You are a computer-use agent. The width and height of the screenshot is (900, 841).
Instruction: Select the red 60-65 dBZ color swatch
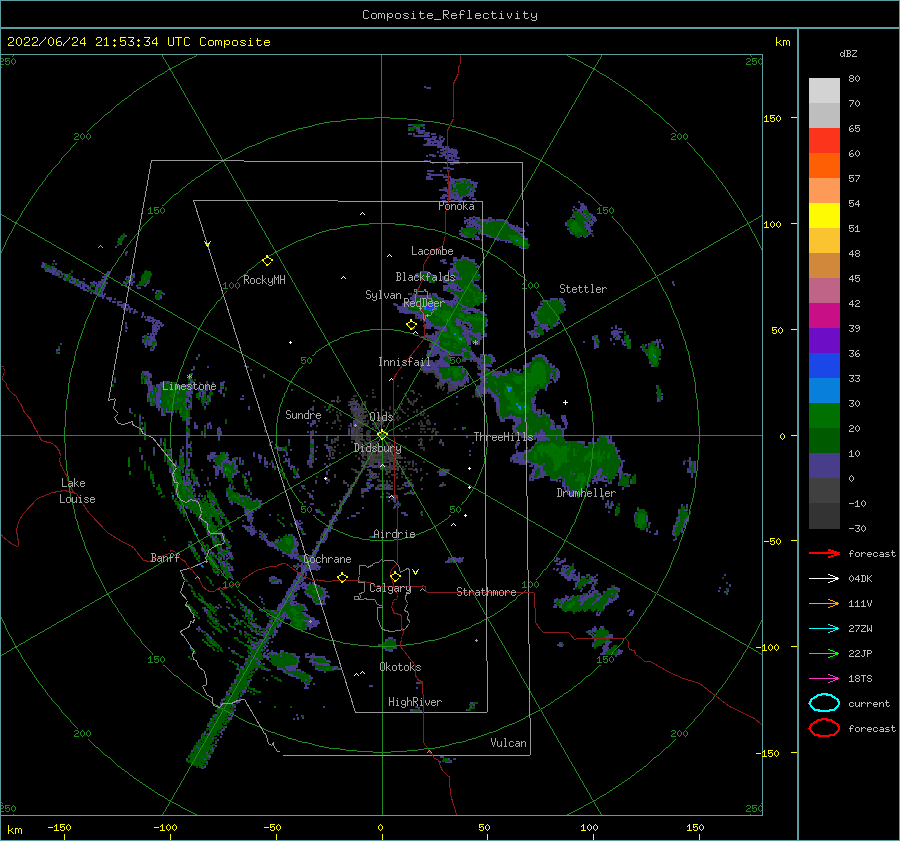click(824, 141)
